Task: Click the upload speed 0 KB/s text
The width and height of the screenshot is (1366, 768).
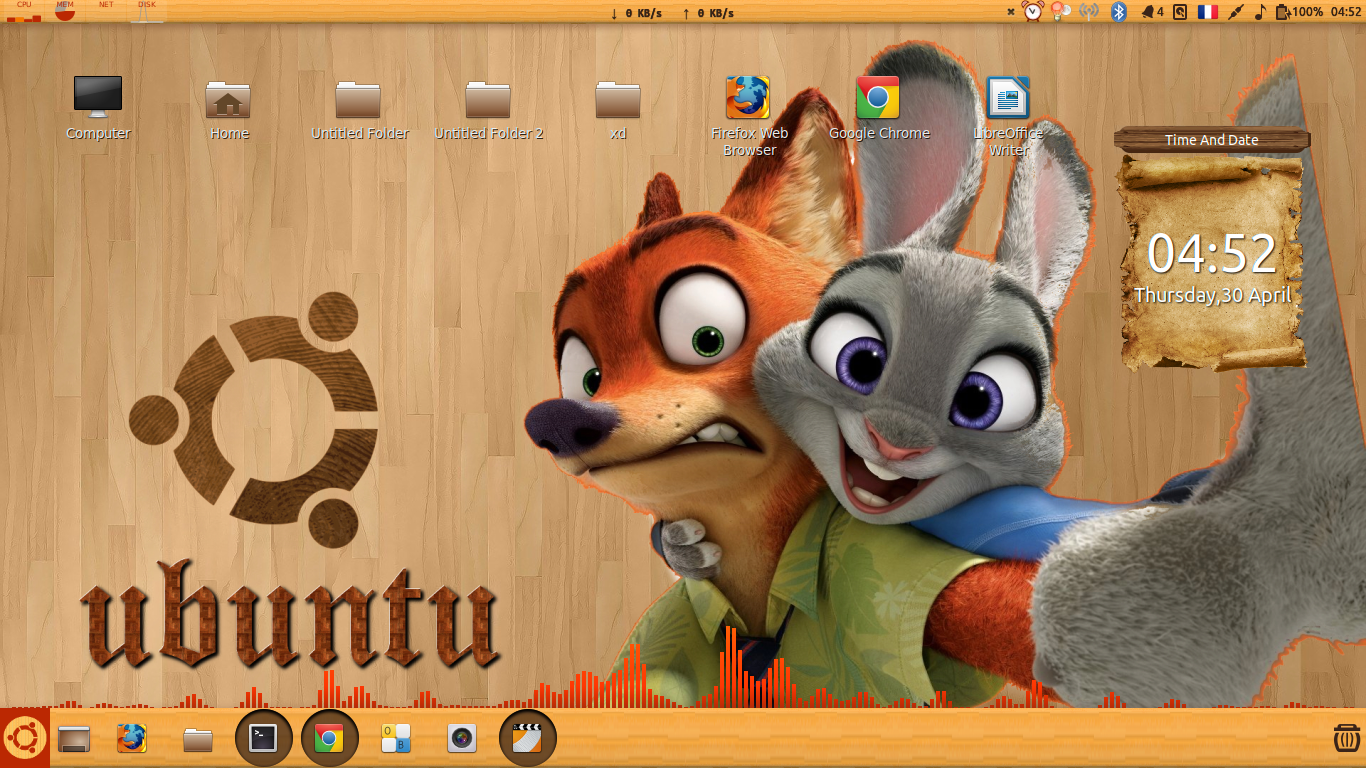Action: coord(708,13)
